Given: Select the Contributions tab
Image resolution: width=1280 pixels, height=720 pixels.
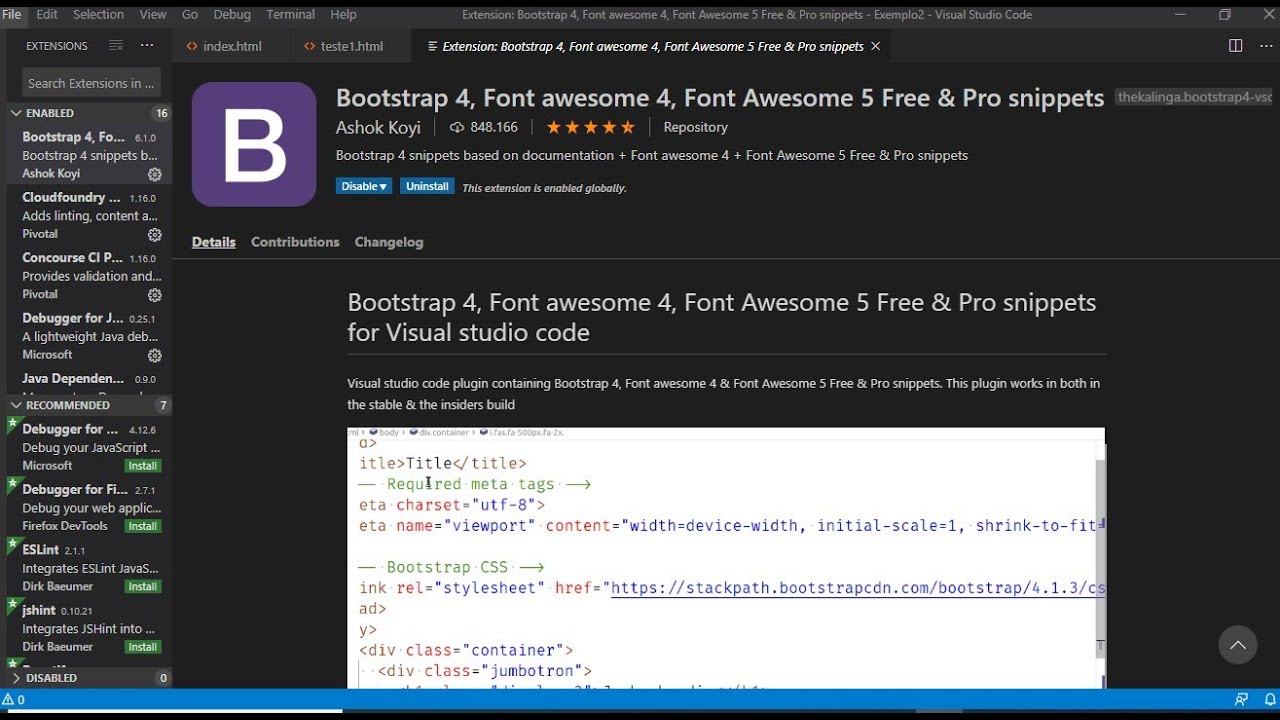Looking at the screenshot, I should click(x=295, y=242).
